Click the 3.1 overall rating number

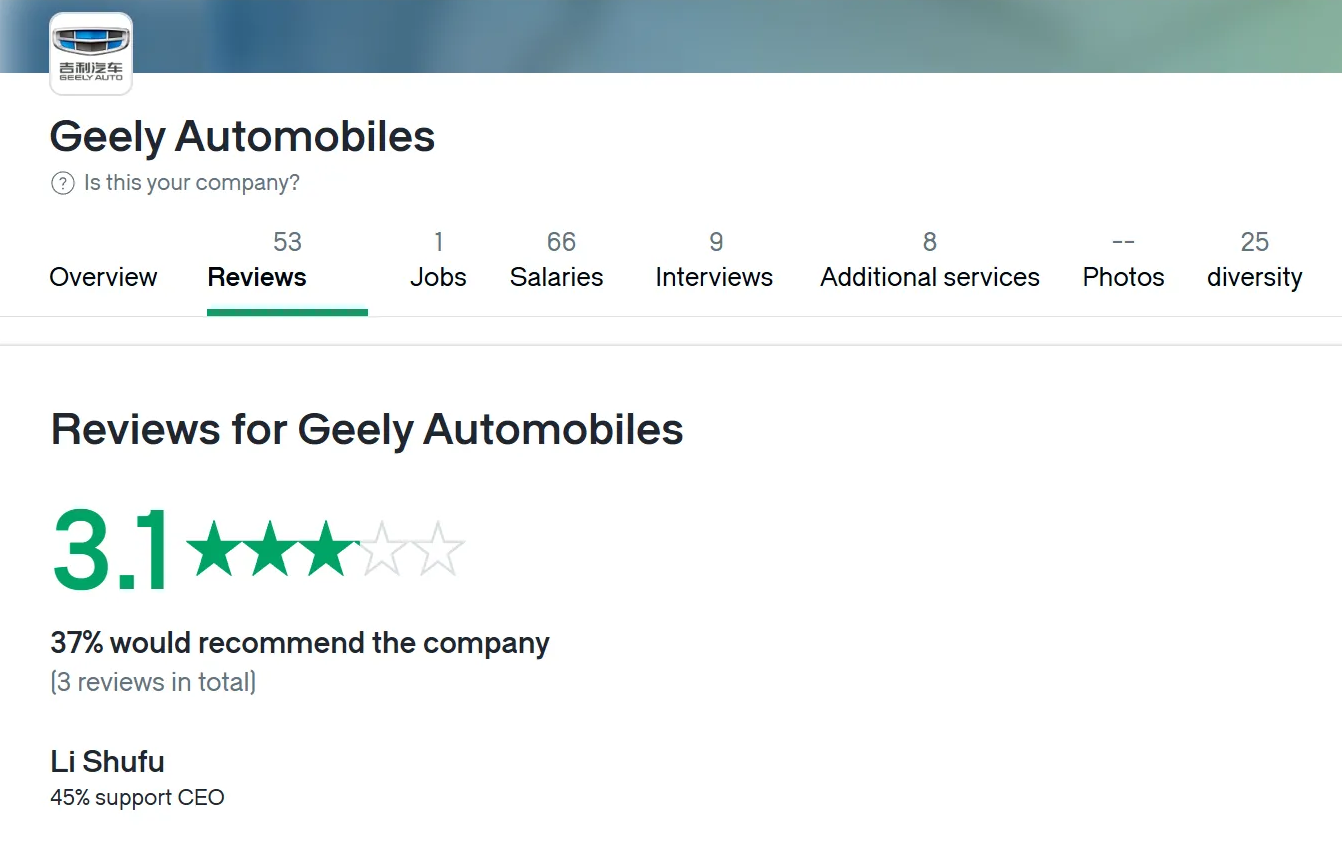[x=112, y=550]
